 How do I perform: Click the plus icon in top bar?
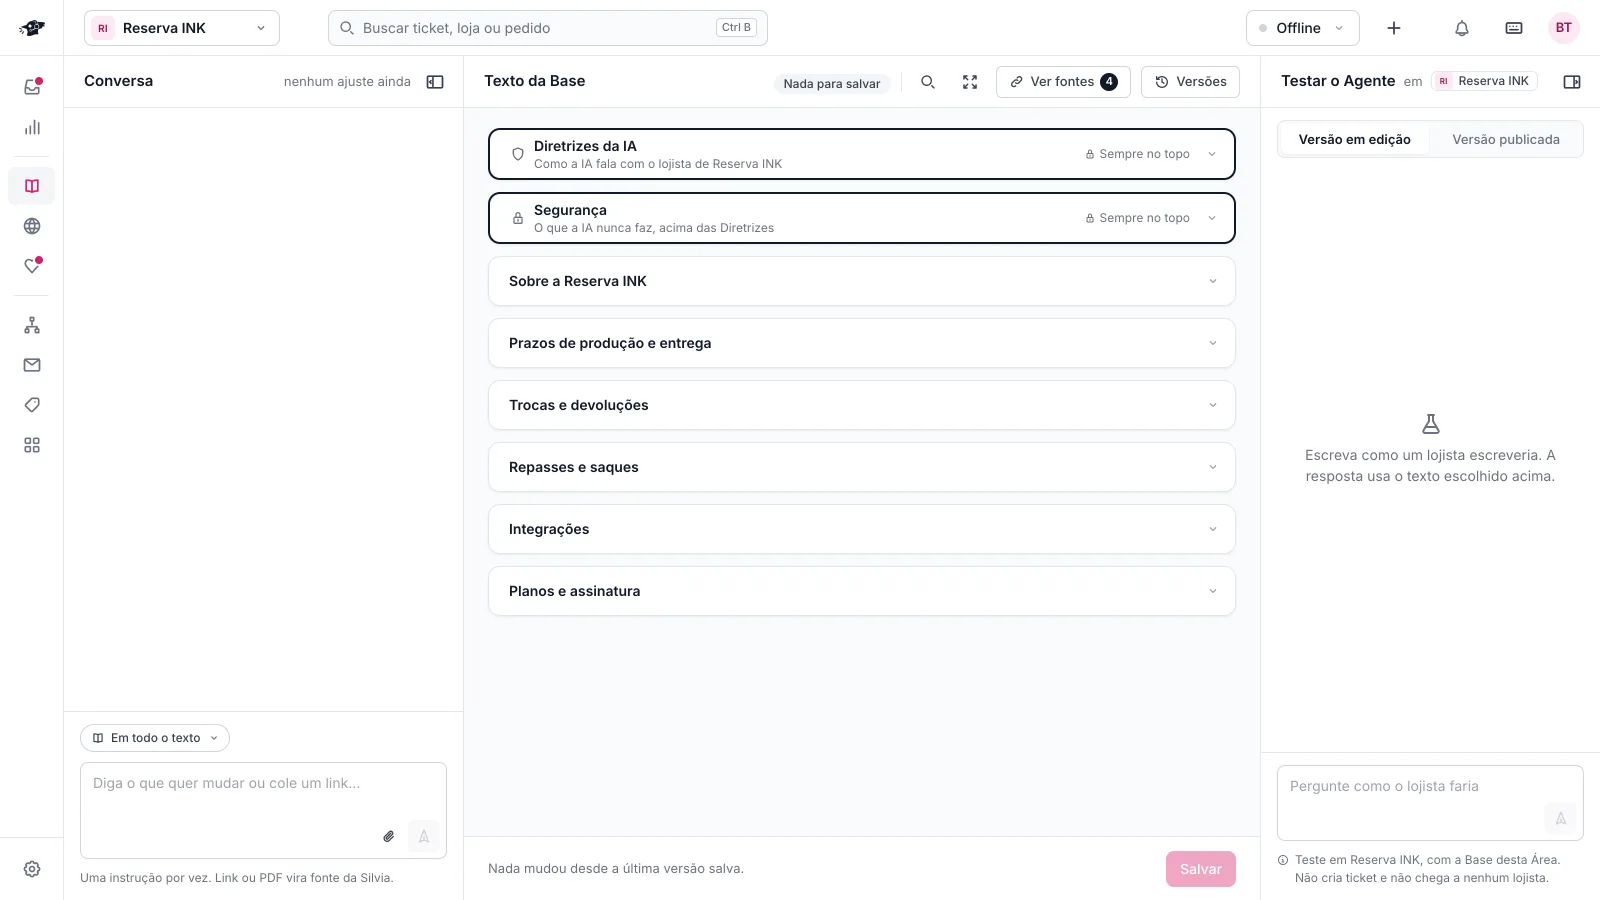[x=1394, y=28]
